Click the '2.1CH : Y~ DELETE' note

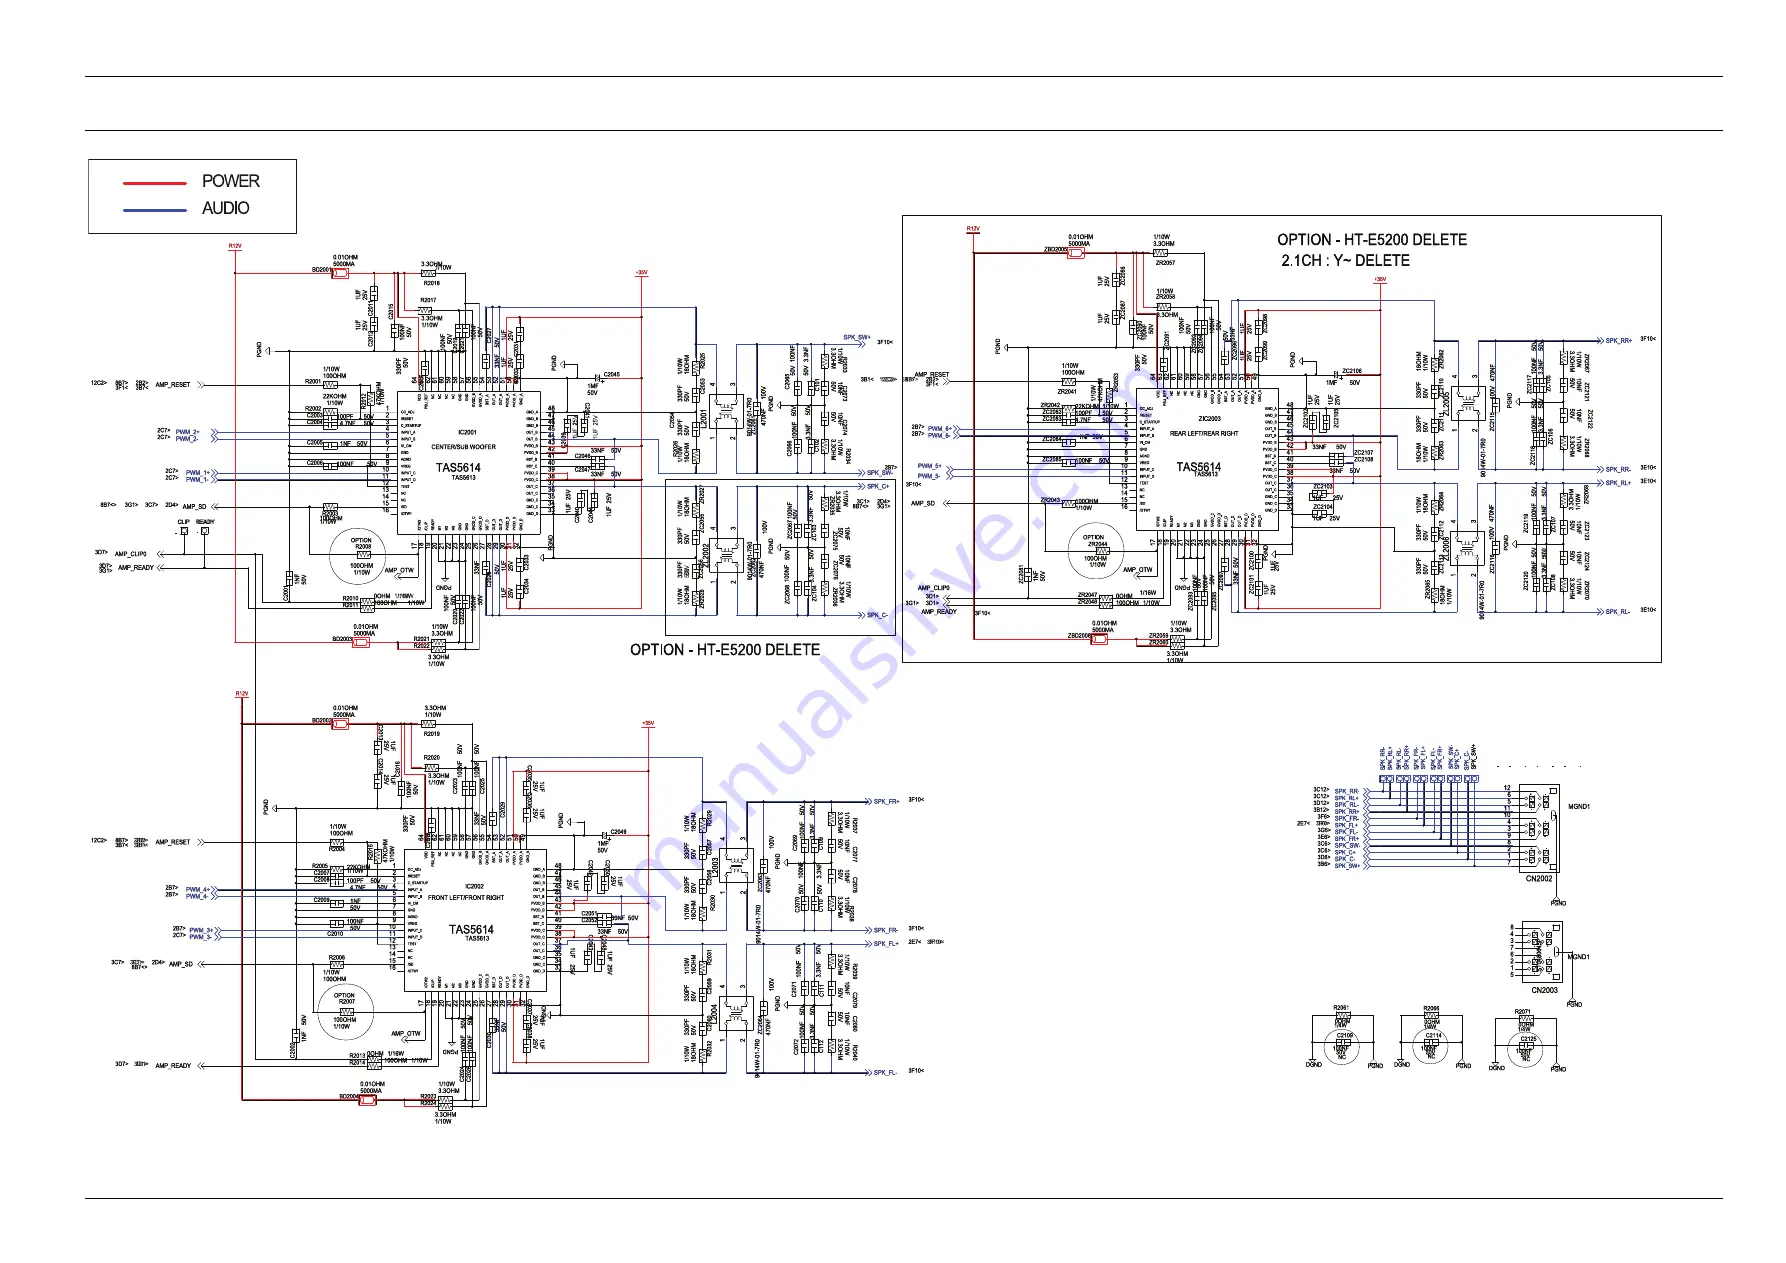coord(1346,260)
